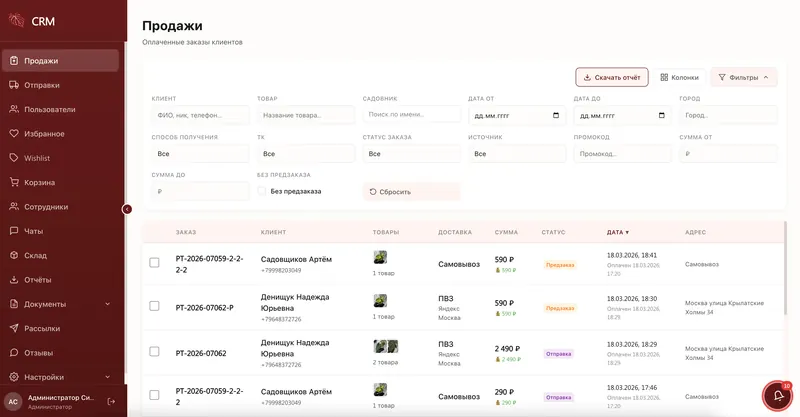The height and width of the screenshot is (417, 800).
Task: Click the Клиент search field
Action: click(x=200, y=115)
